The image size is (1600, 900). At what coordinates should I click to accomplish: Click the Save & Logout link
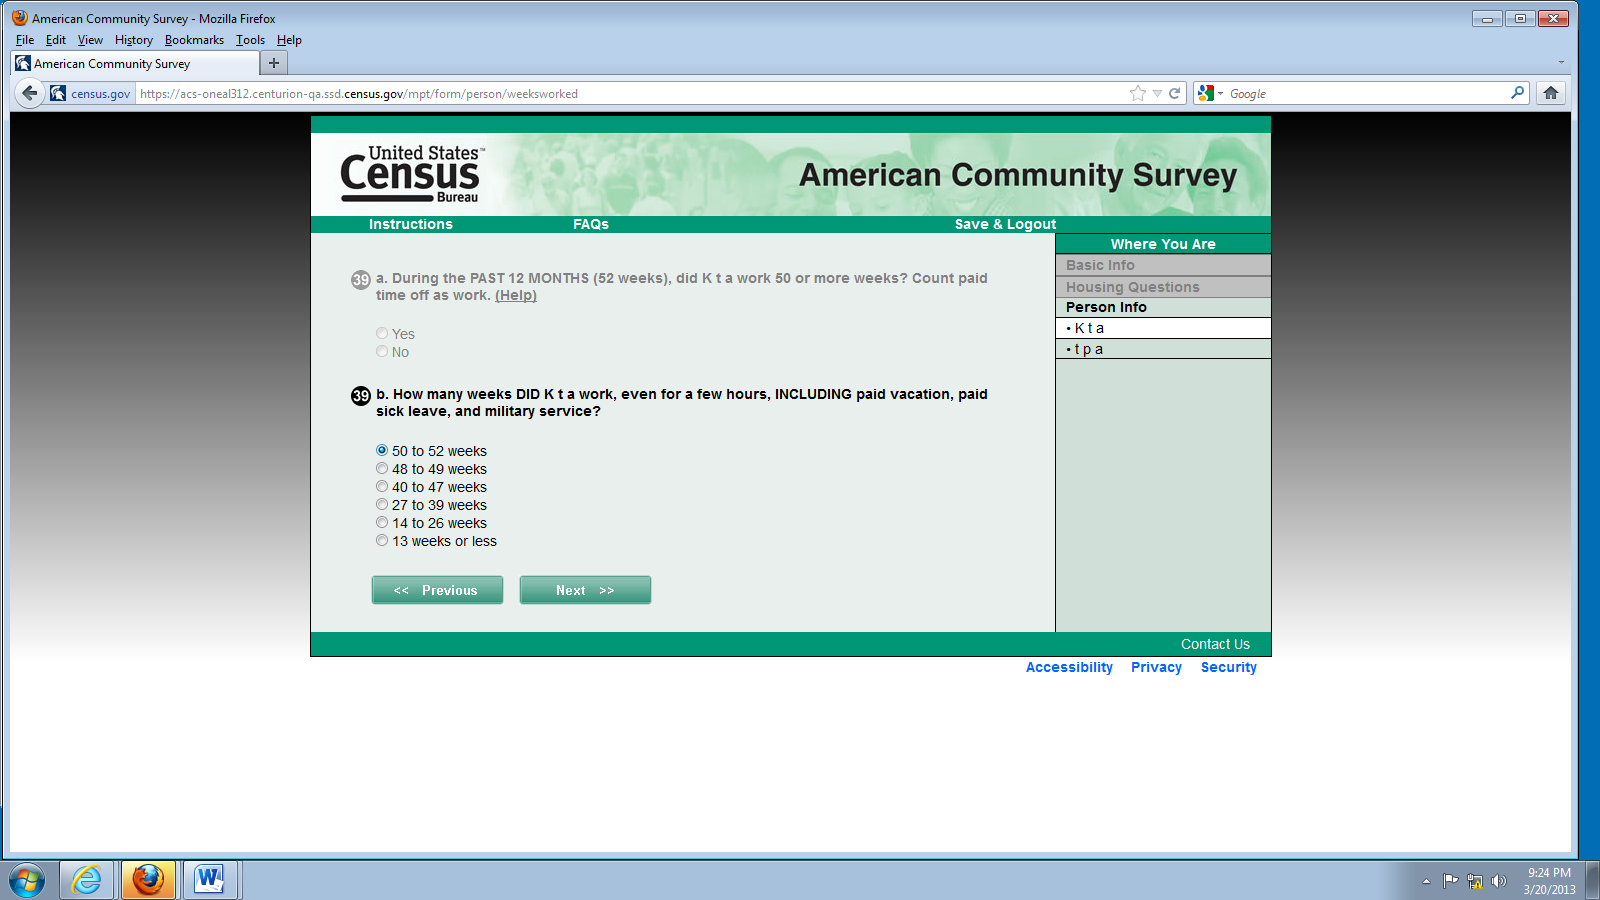tap(1005, 224)
